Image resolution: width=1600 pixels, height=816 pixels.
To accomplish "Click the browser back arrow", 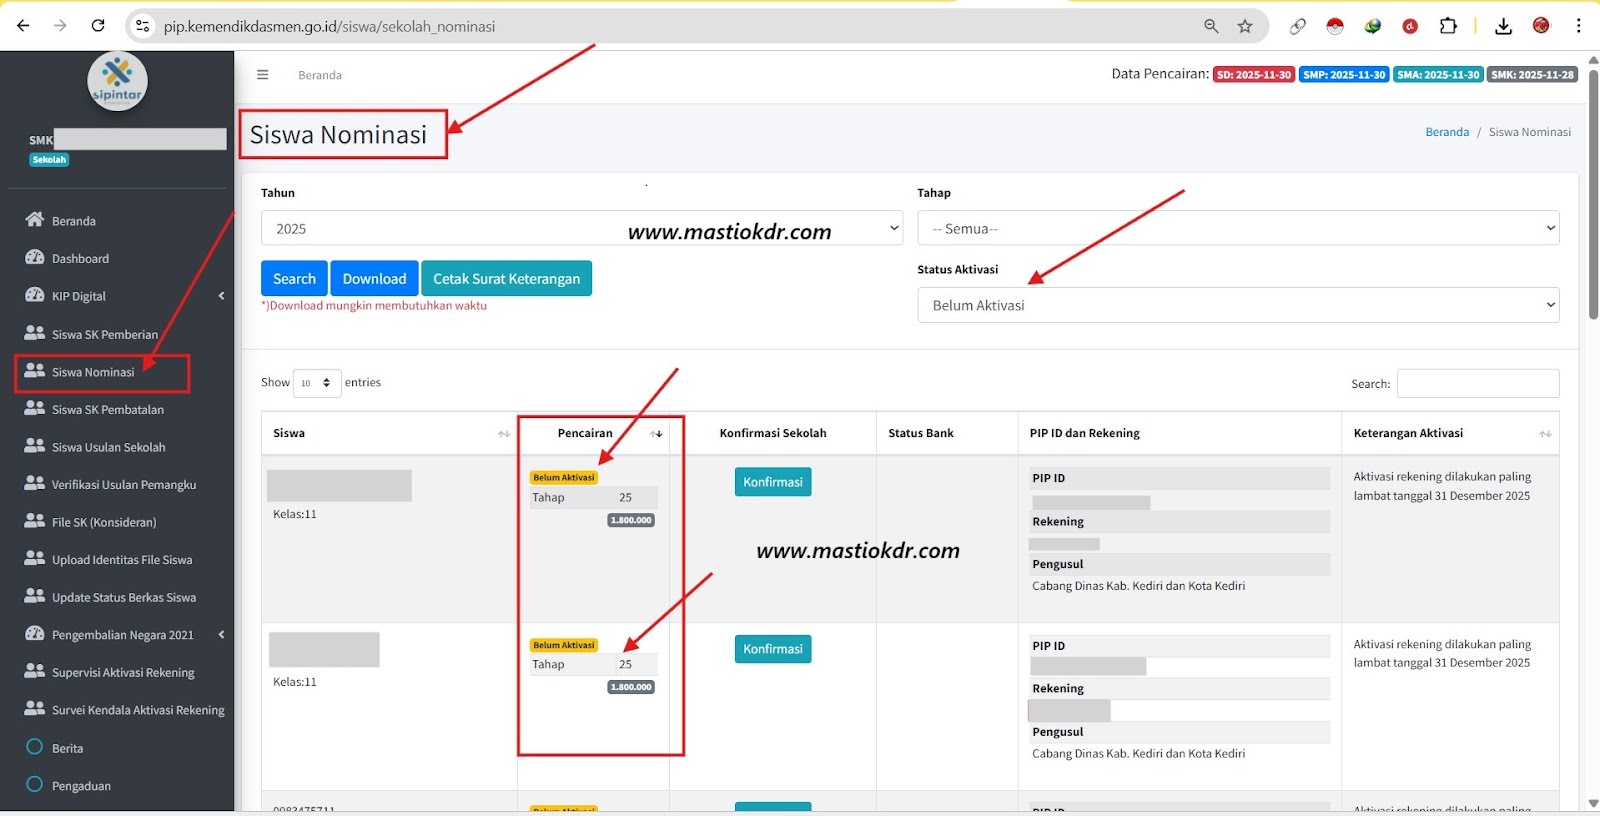I will pos(23,26).
